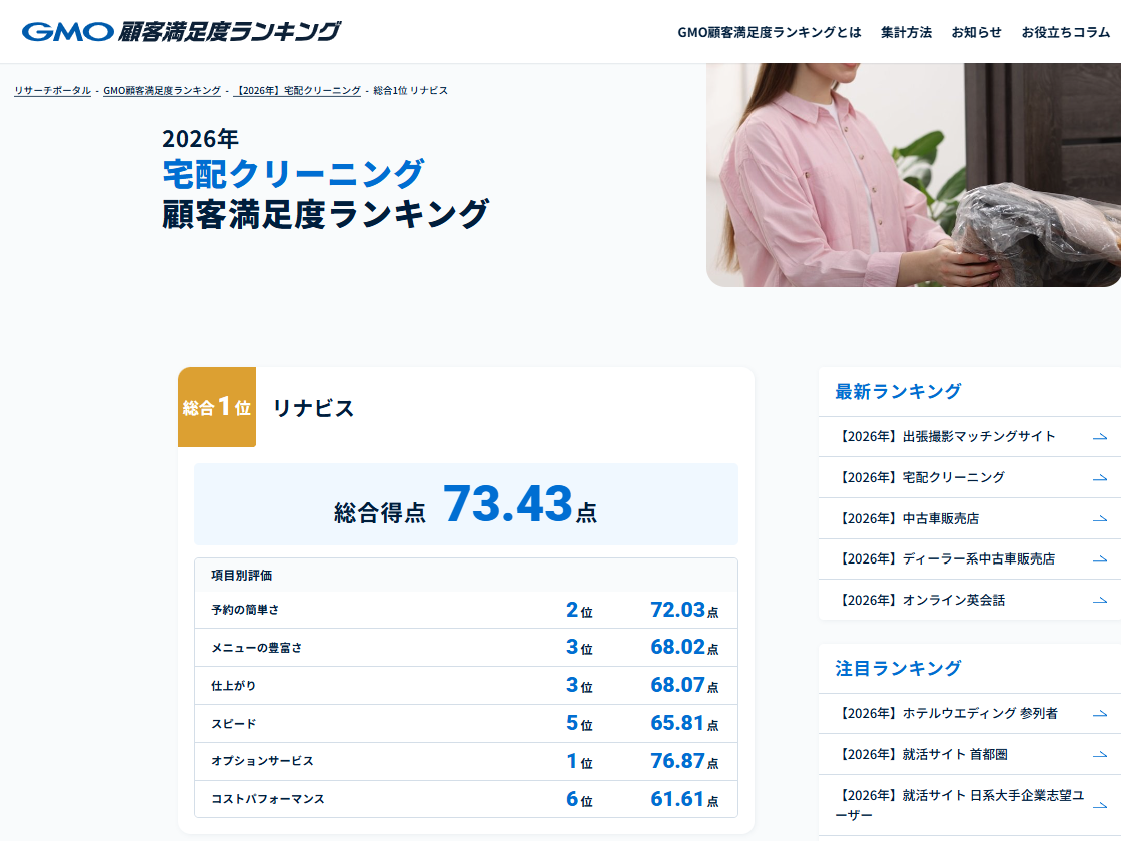Viewport: 1121px width, 841px height.
Task: Select the コストパフォーマンス rating row
Action: [465, 799]
